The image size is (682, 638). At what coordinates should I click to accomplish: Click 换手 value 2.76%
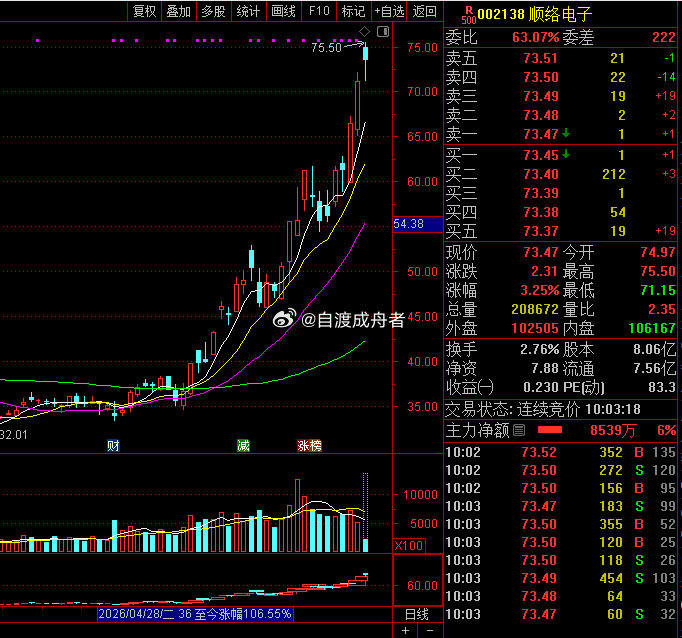point(540,349)
